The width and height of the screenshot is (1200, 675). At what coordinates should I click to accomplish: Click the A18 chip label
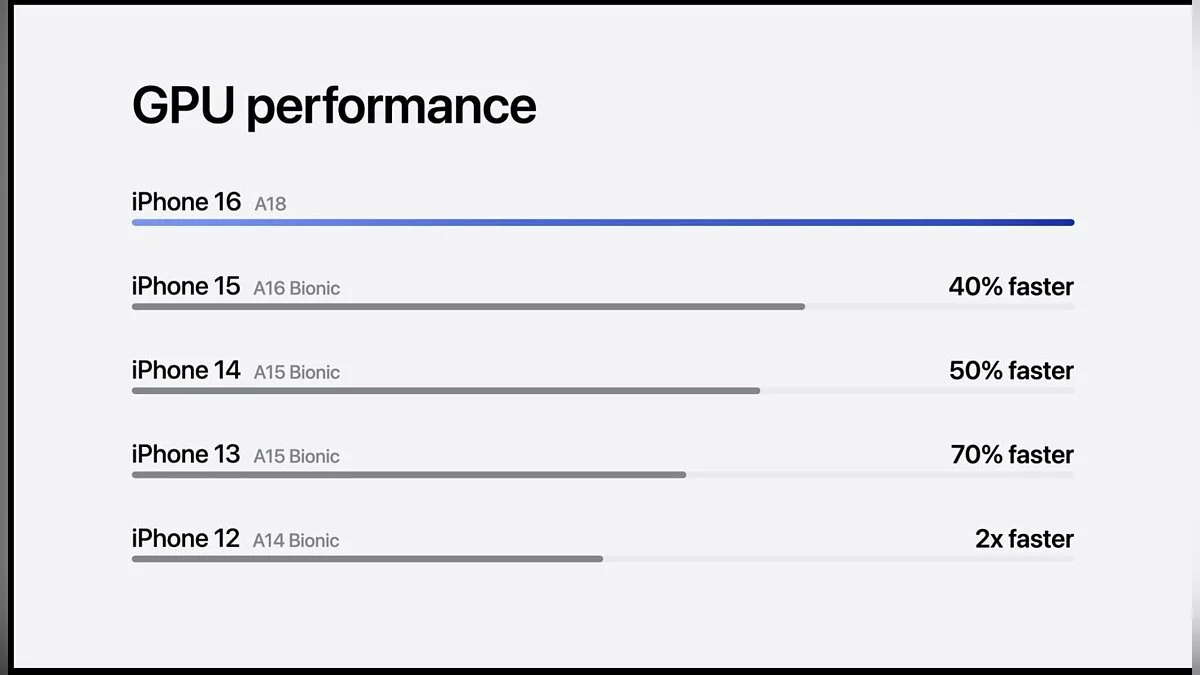(x=270, y=204)
